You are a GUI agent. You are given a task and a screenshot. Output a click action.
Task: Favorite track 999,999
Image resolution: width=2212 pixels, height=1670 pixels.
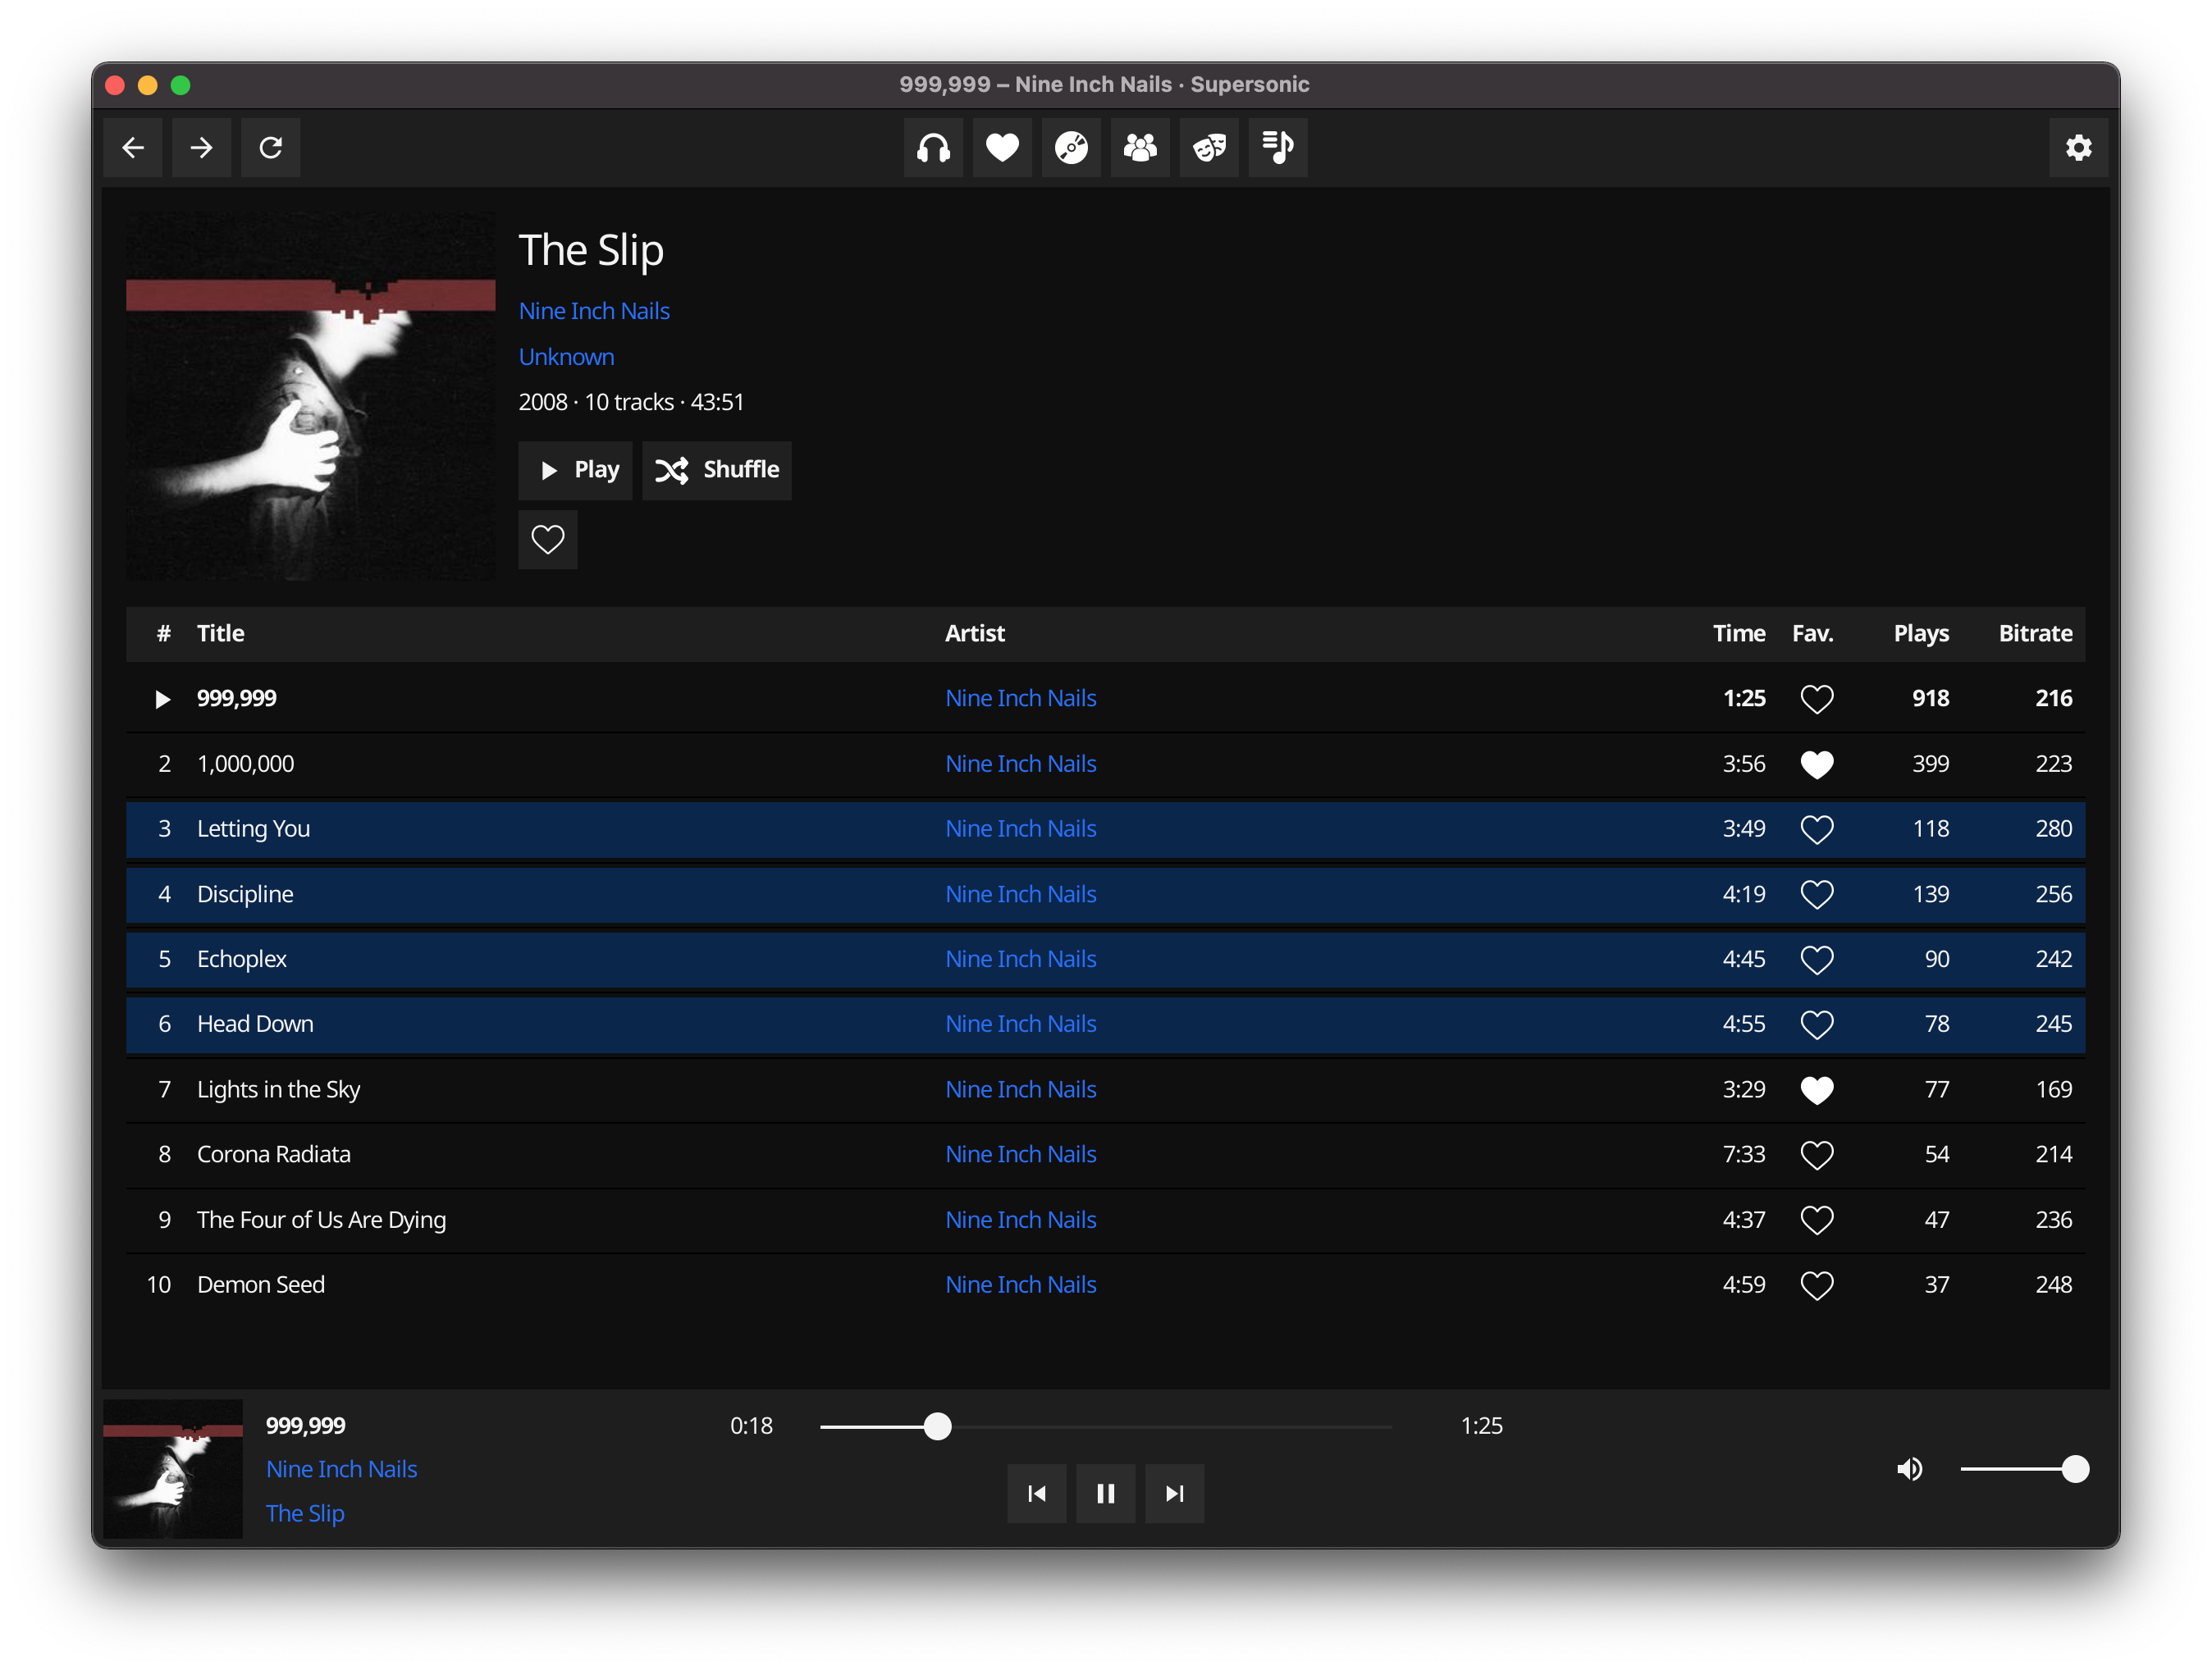click(1817, 699)
